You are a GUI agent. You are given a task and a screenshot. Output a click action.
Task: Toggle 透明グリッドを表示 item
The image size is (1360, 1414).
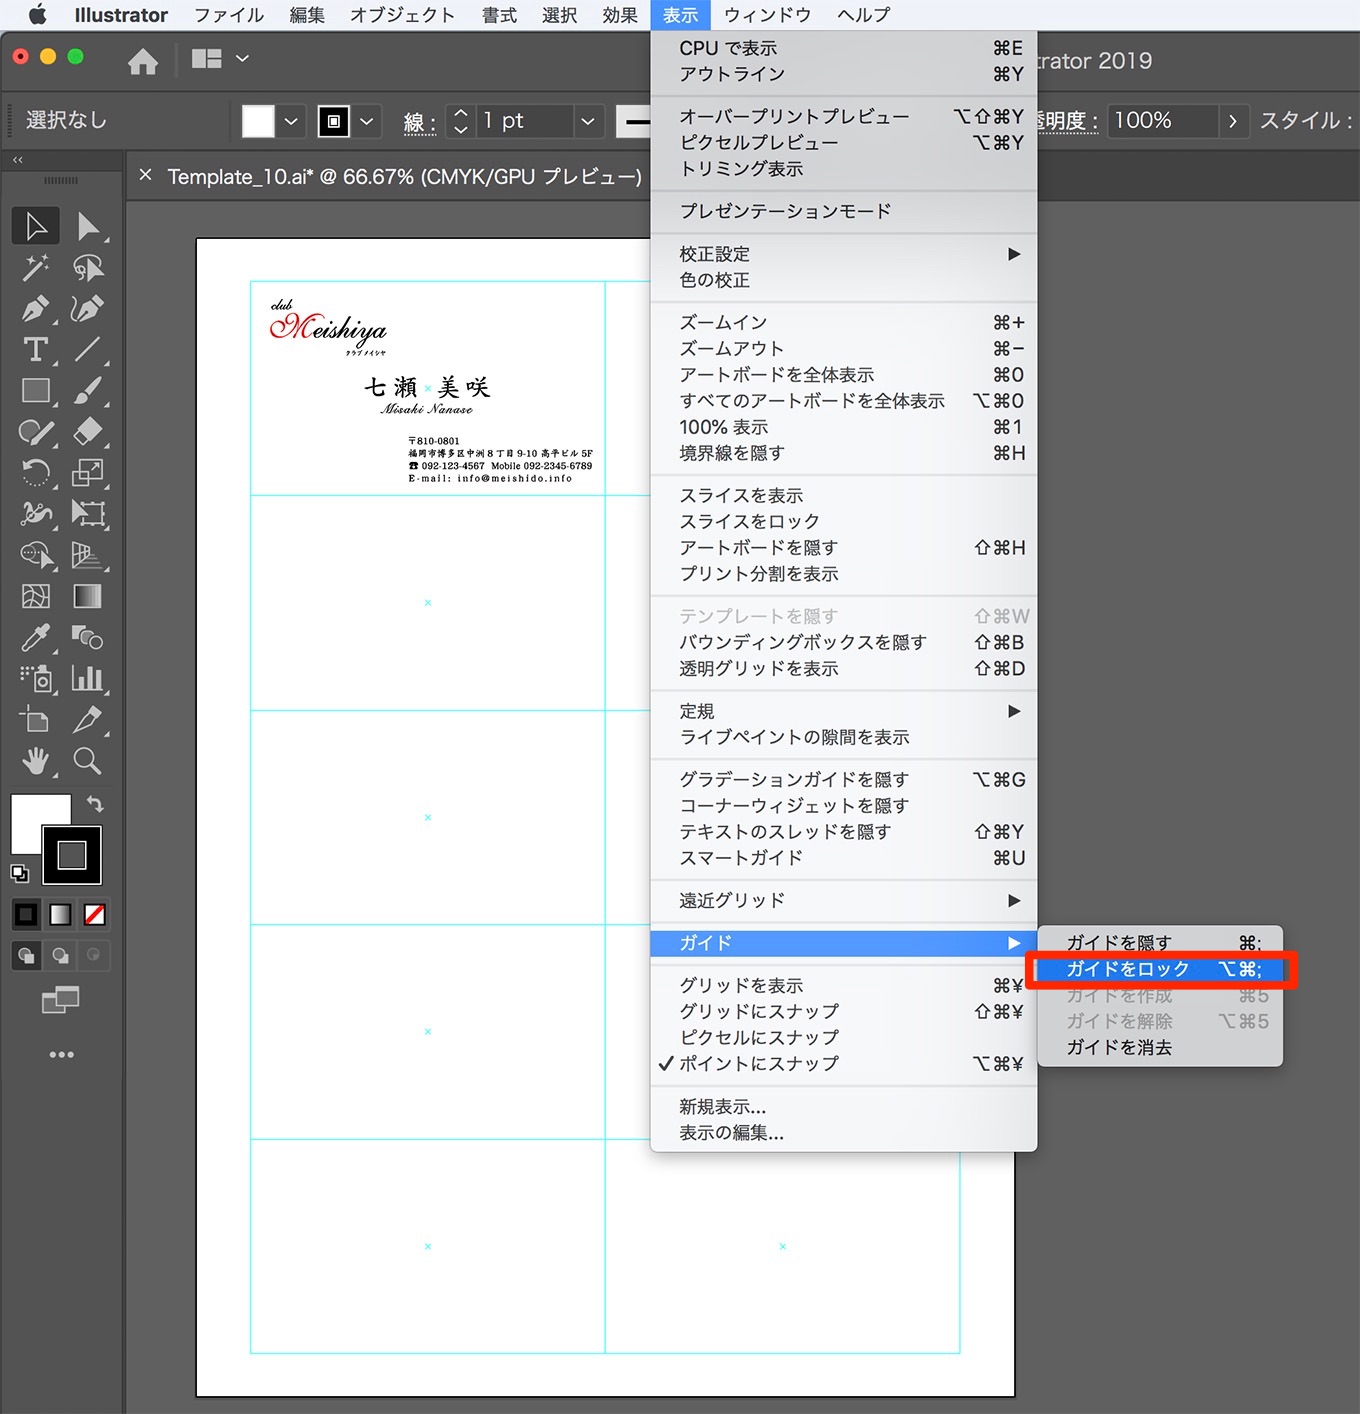point(843,669)
